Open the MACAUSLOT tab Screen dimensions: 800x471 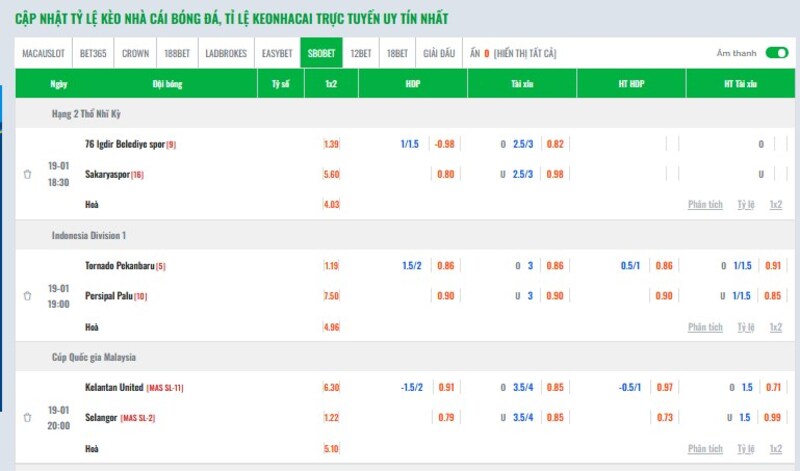[x=44, y=53]
